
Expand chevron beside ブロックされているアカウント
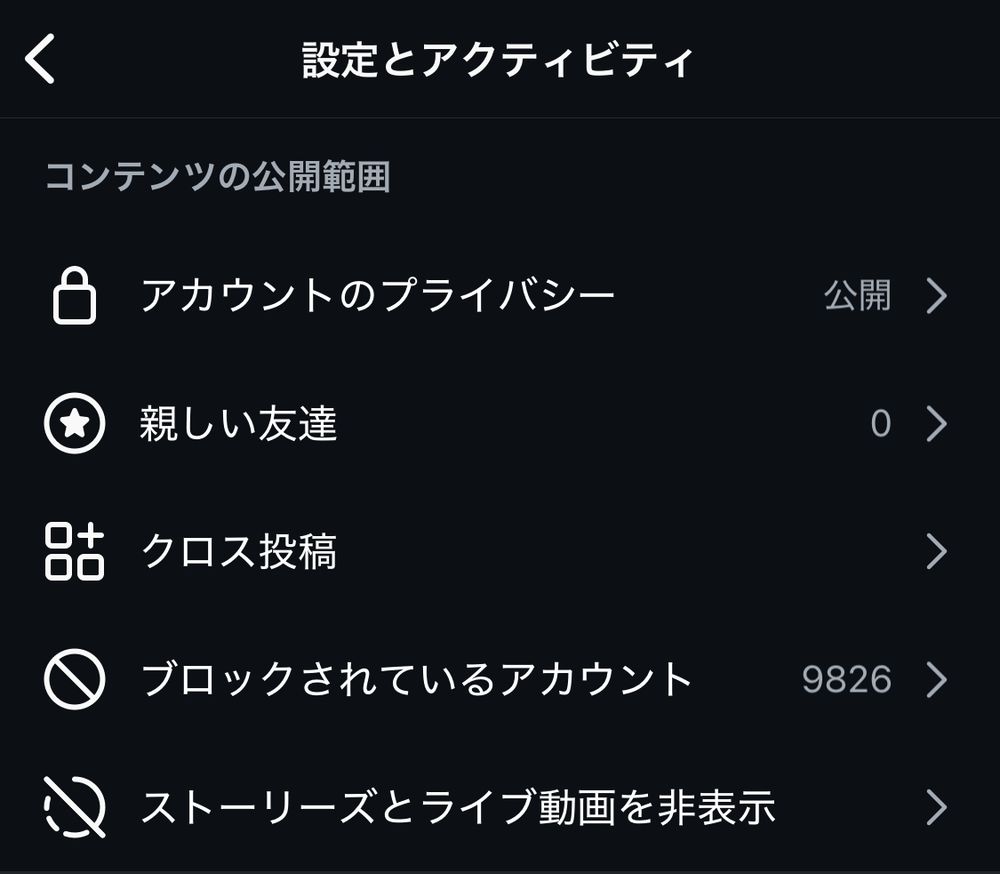936,680
